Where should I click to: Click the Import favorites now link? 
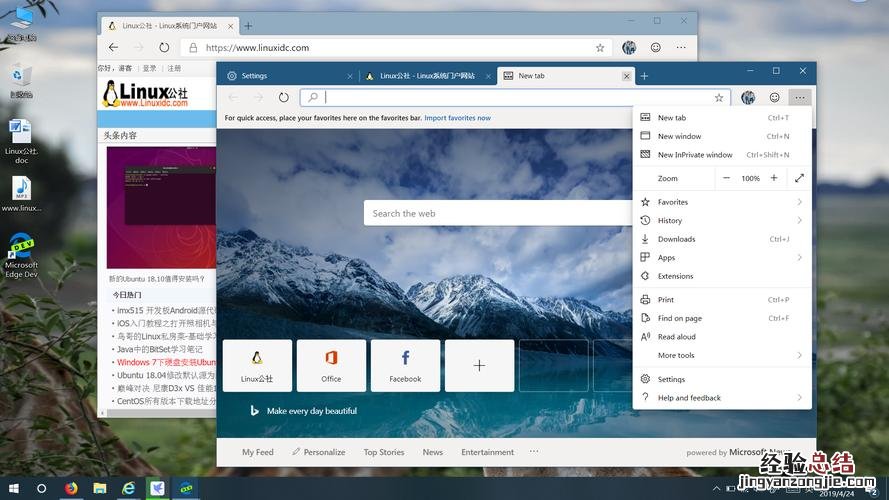point(457,118)
